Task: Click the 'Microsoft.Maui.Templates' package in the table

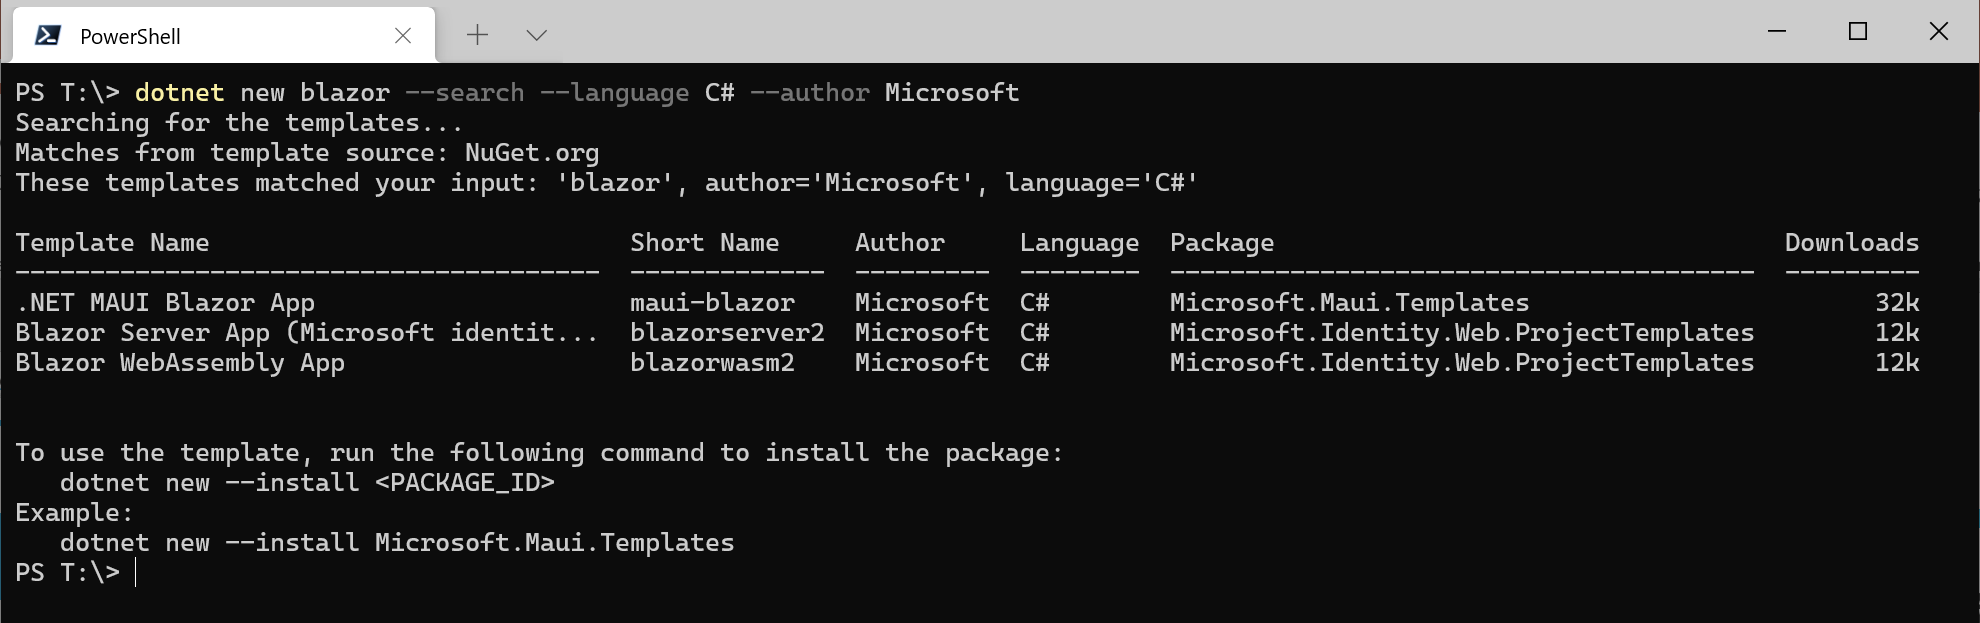Action: pos(1349,303)
